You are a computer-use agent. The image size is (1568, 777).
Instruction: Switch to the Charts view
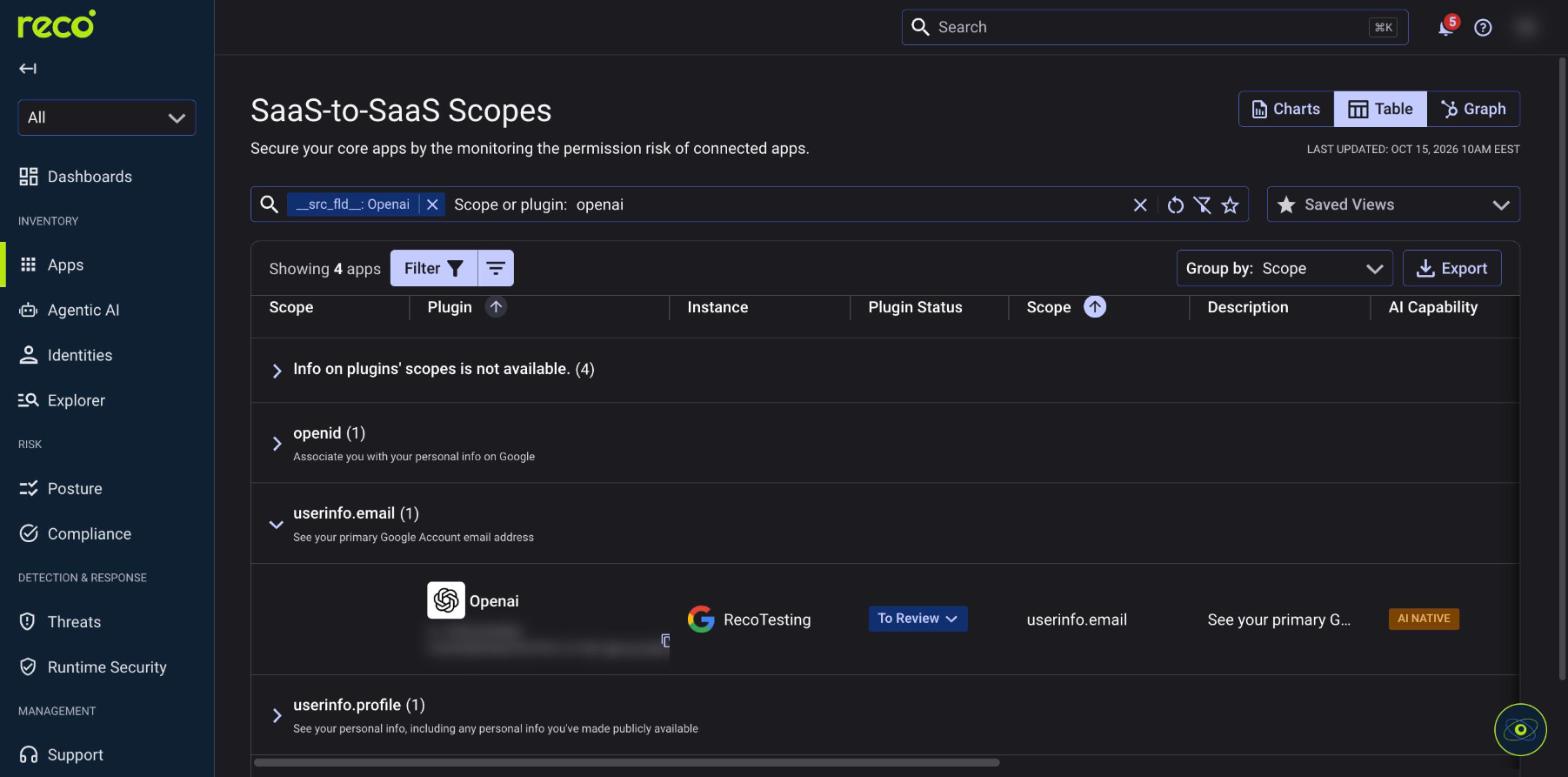(1286, 109)
